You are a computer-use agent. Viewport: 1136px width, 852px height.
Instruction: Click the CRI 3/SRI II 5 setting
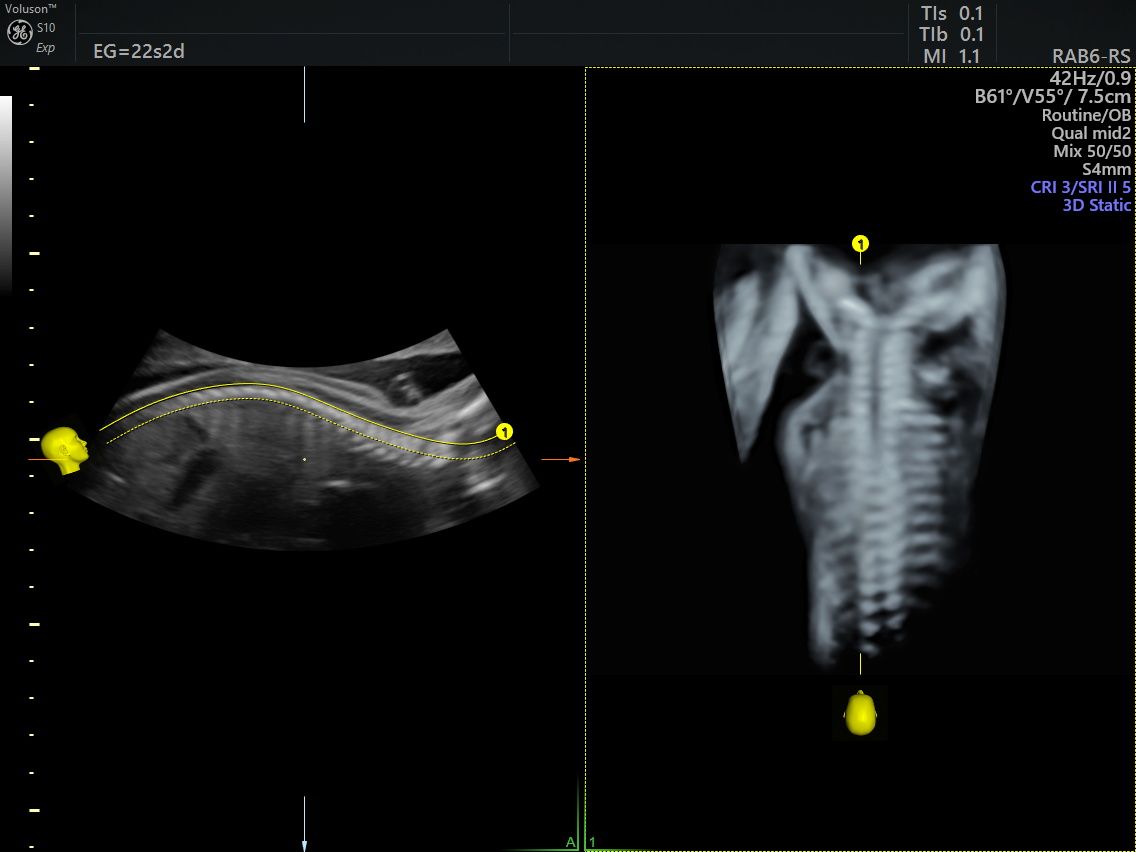[1080, 187]
